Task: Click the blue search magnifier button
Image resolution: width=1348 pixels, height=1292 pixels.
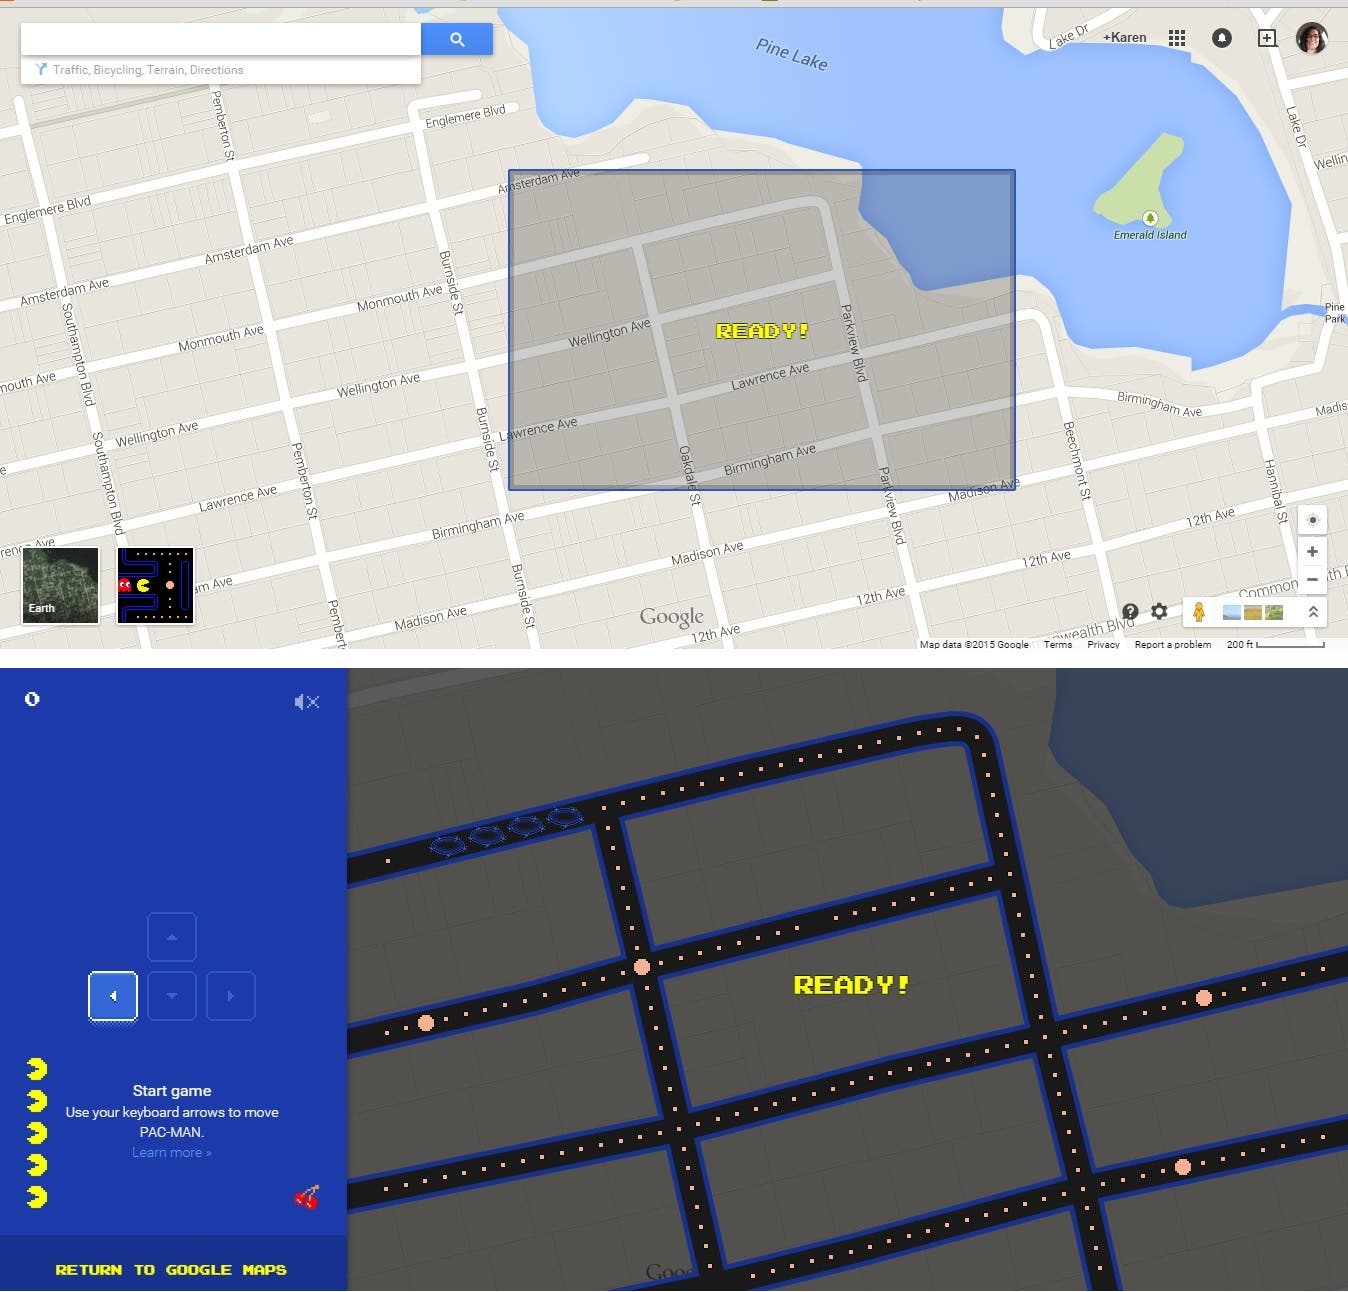Action: click(x=457, y=39)
